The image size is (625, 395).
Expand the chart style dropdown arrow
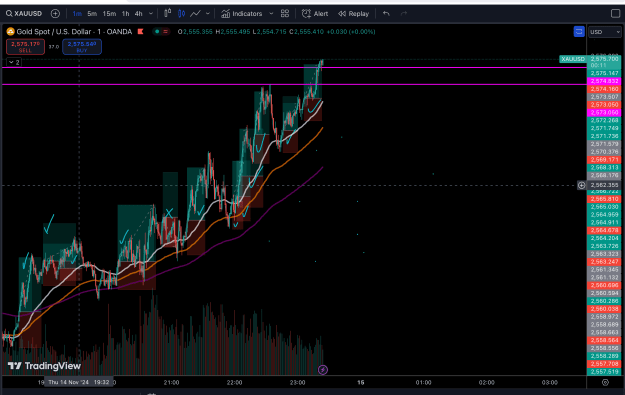coord(208,14)
